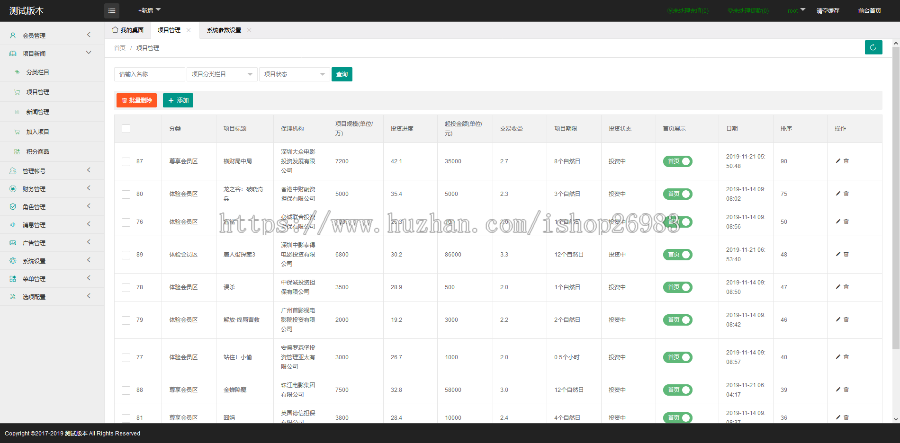This screenshot has height=443, width=900.
Task: Check the select-all checkbox in table header
Action: click(126, 128)
